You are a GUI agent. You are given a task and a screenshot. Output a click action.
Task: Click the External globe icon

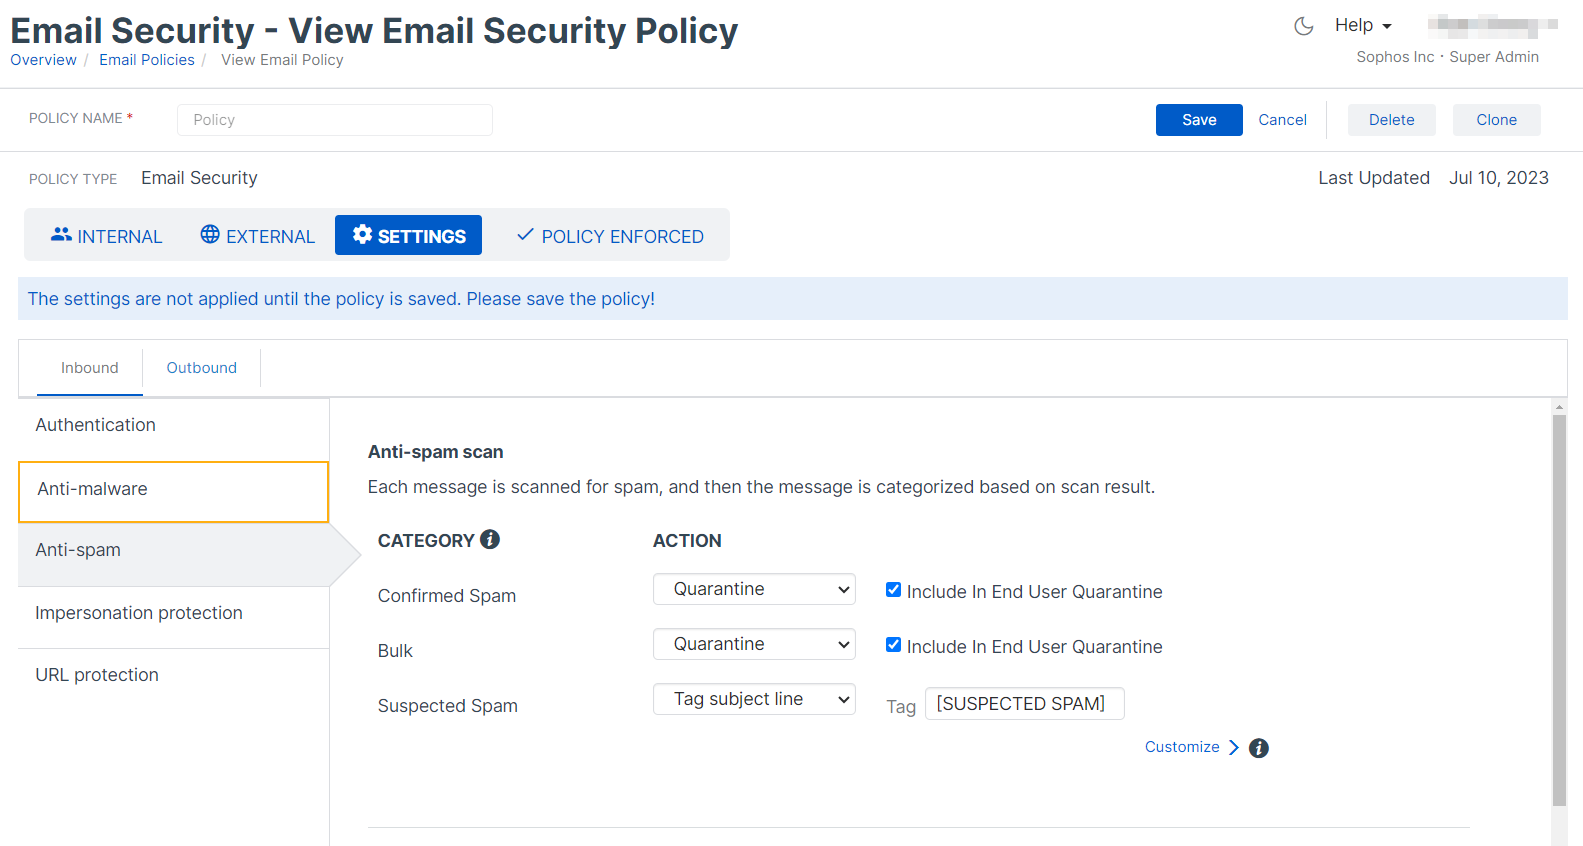click(210, 235)
